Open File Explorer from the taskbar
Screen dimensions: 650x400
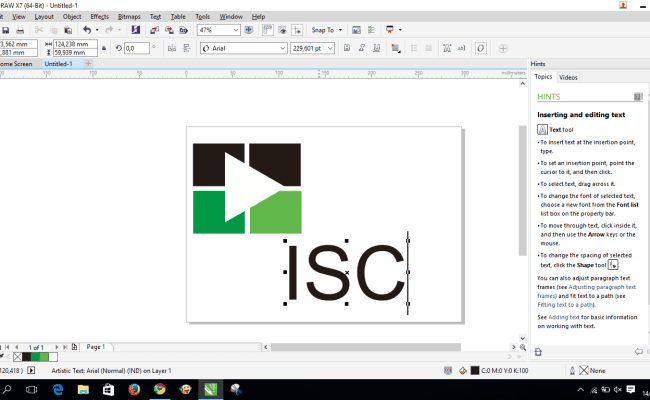[x=83, y=389]
